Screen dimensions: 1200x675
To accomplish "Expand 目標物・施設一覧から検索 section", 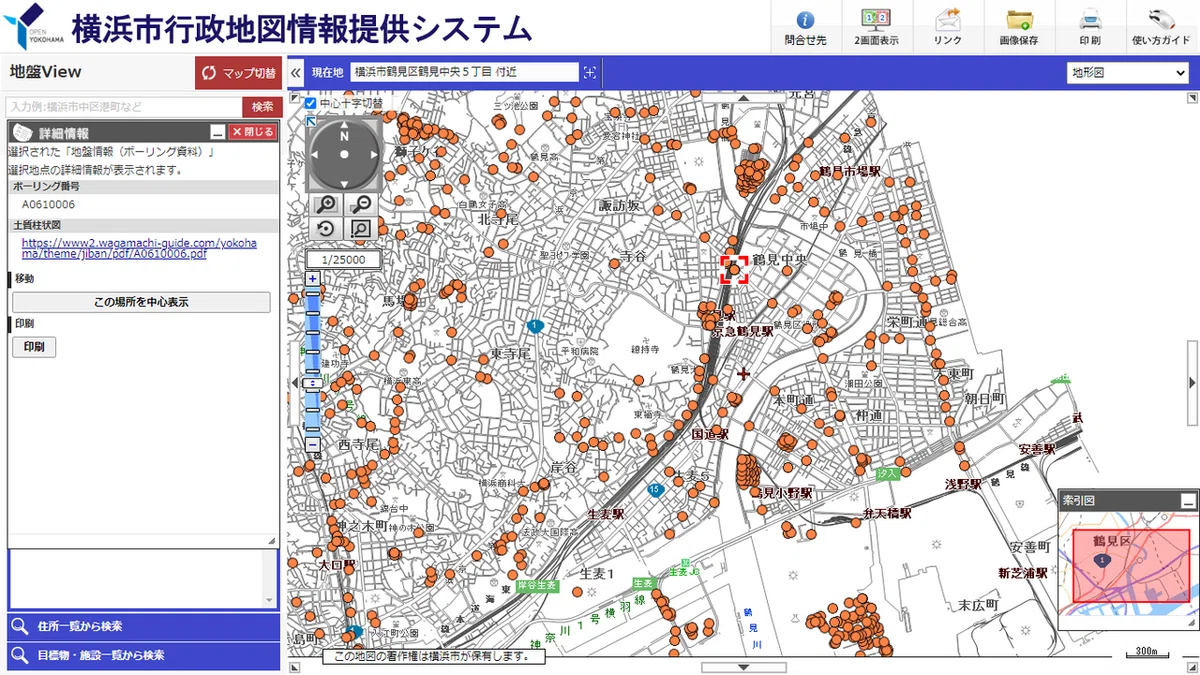I will [143, 656].
